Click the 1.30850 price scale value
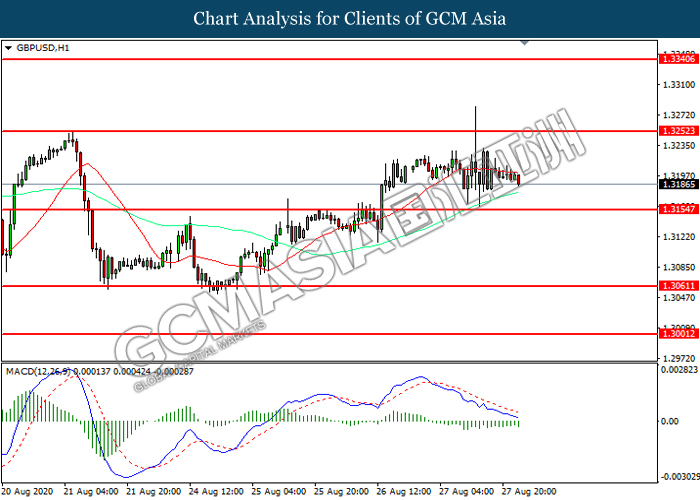The width and height of the screenshot is (700, 500). pyautogui.click(x=679, y=267)
